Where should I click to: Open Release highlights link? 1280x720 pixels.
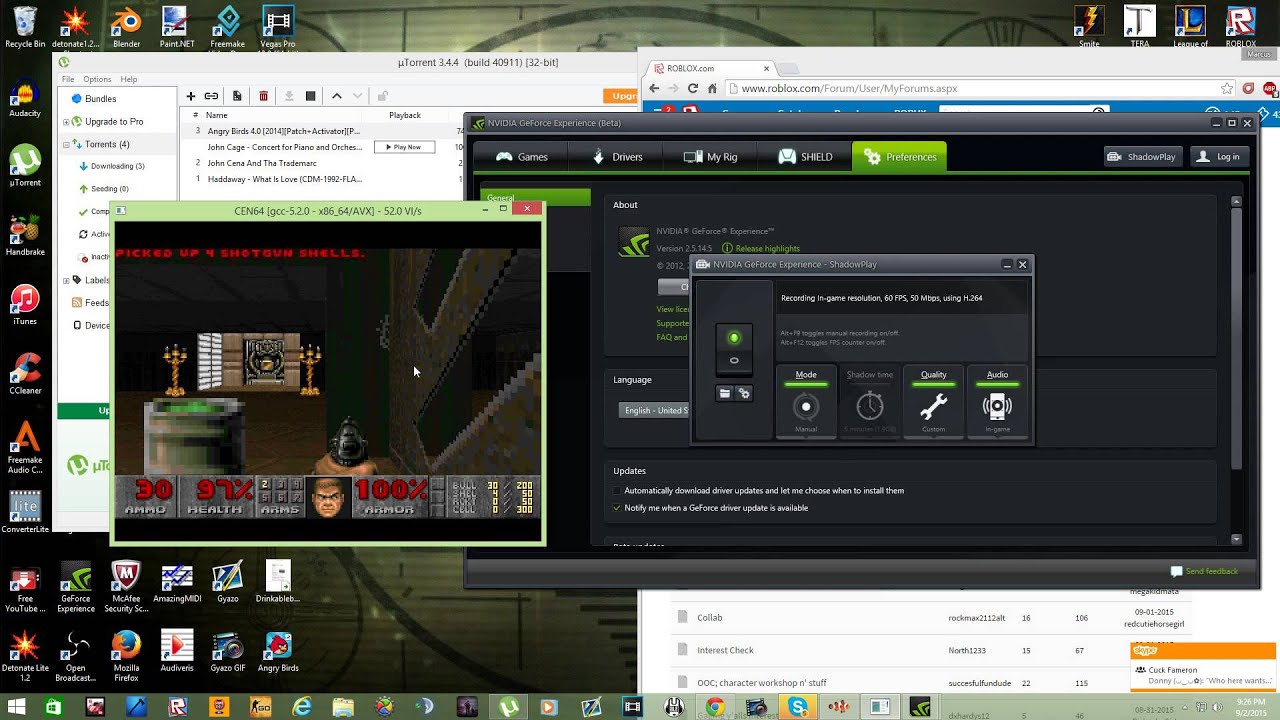767,248
